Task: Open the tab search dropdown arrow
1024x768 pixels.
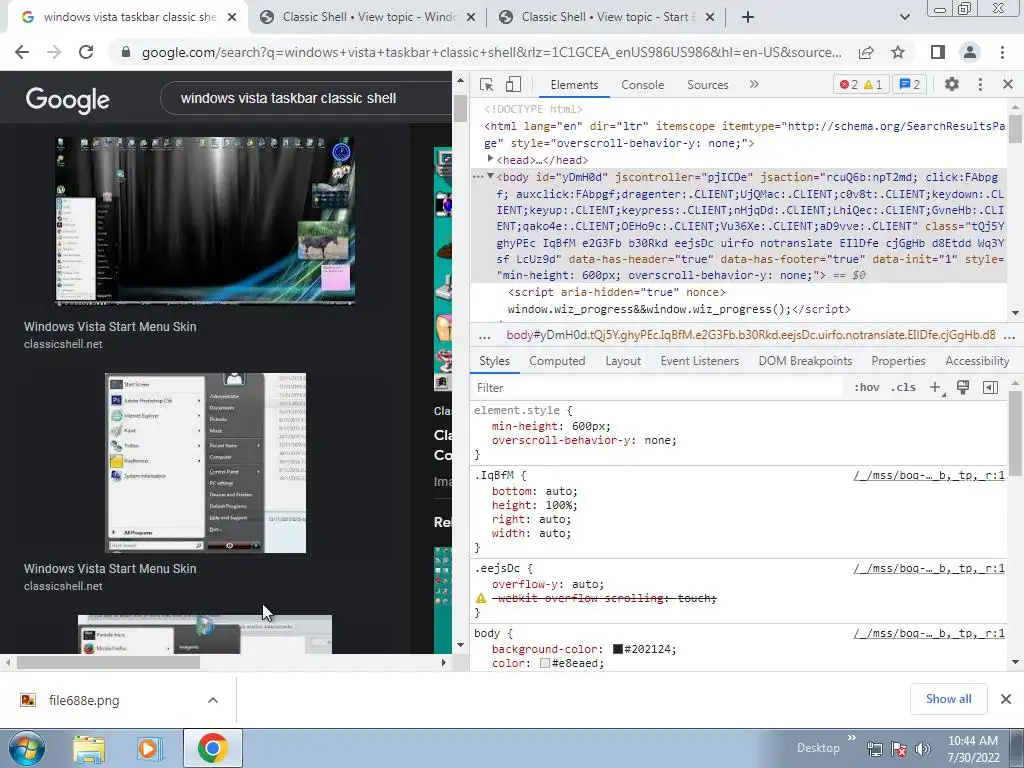Action: point(904,17)
